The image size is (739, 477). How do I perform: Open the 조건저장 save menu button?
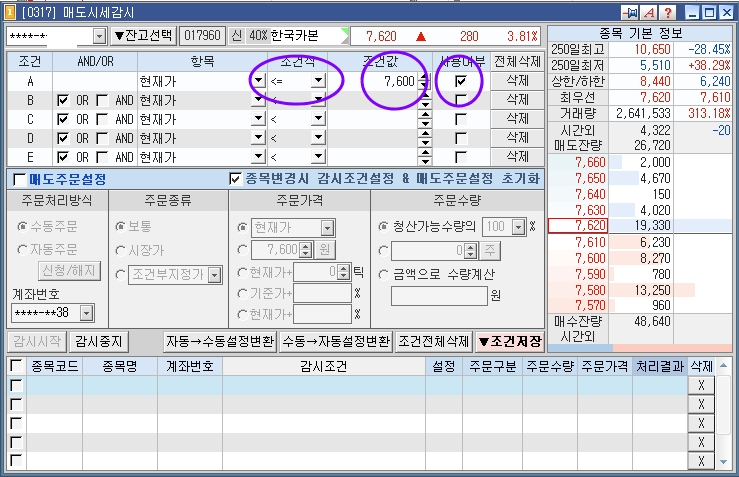510,341
